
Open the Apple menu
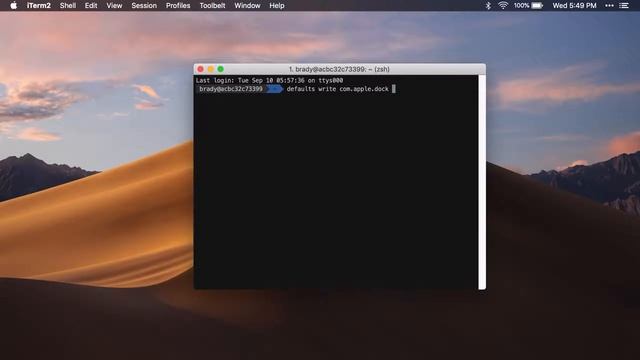click(x=13, y=5)
